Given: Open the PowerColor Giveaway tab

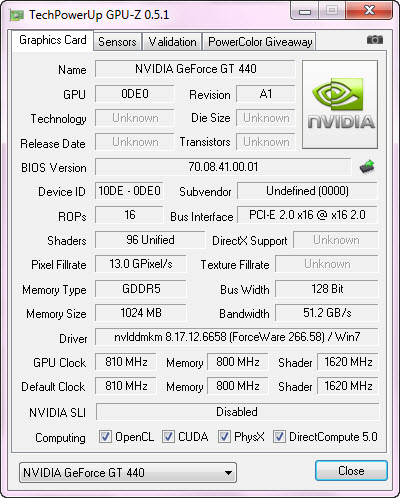Looking at the screenshot, I should (x=260, y=42).
